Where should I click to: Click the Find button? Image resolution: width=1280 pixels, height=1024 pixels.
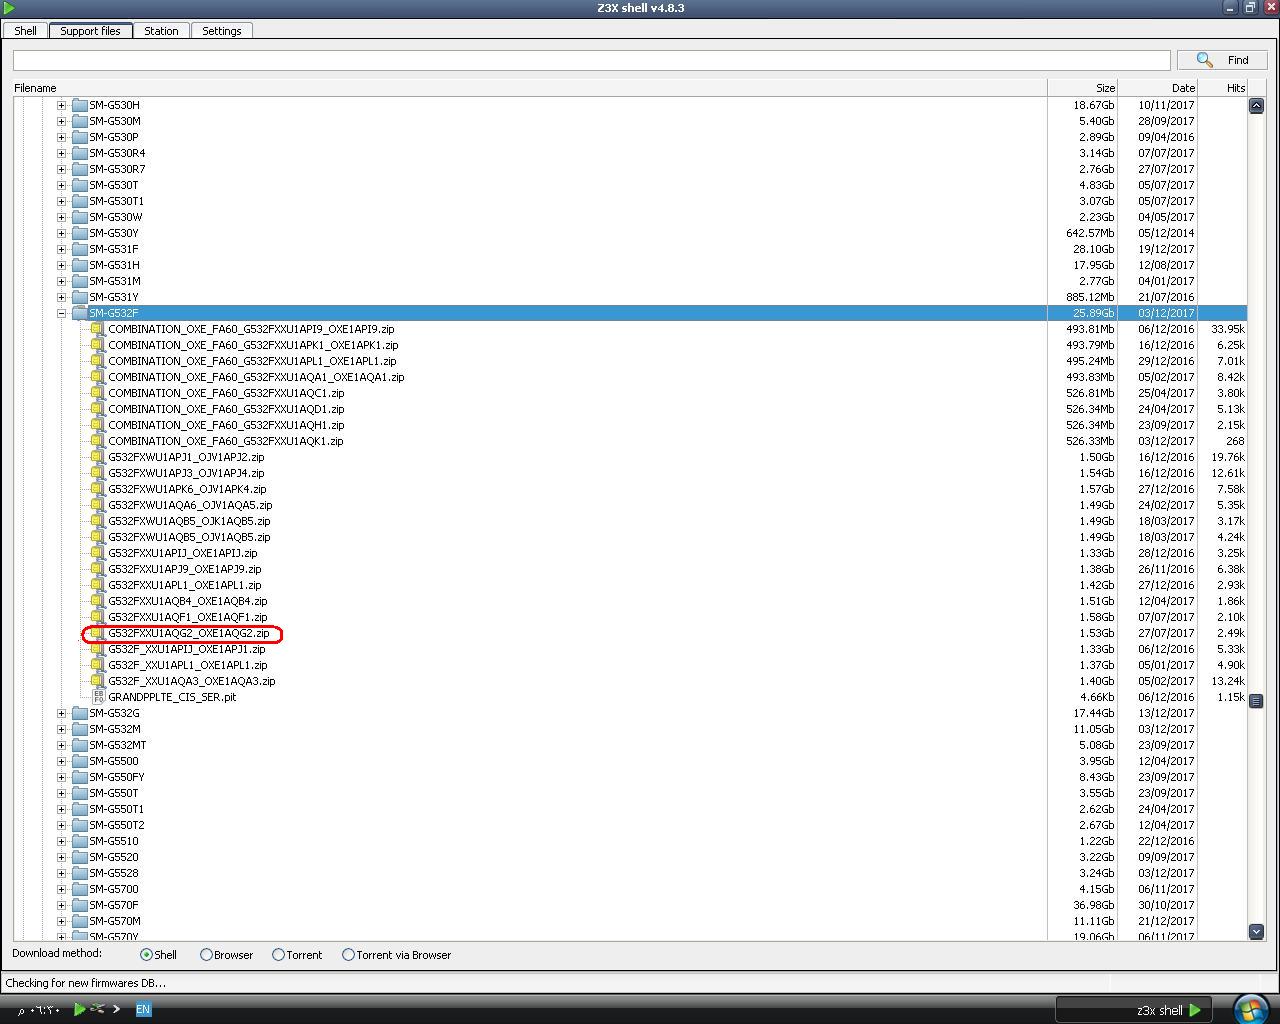pos(1222,60)
